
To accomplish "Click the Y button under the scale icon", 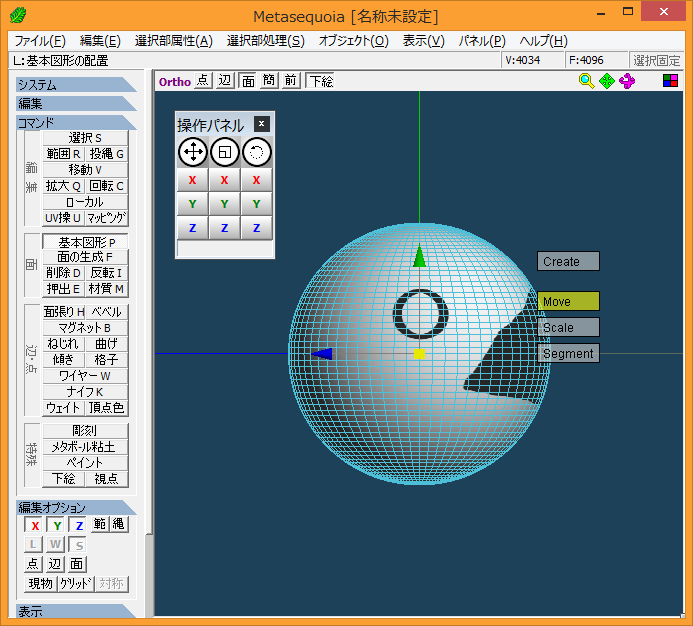I will coord(225,204).
